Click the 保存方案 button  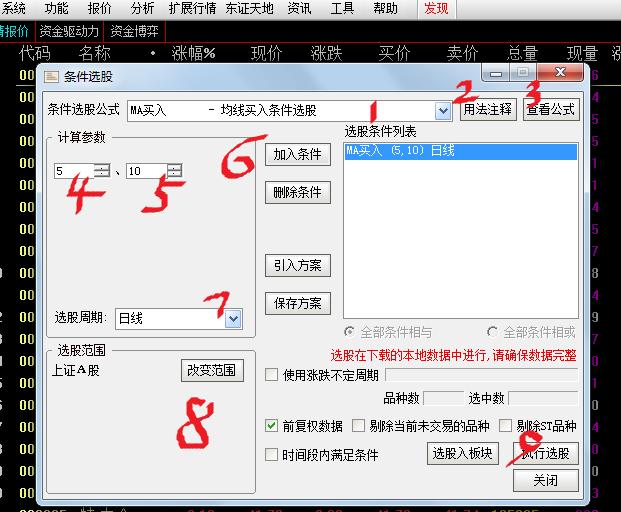298,303
